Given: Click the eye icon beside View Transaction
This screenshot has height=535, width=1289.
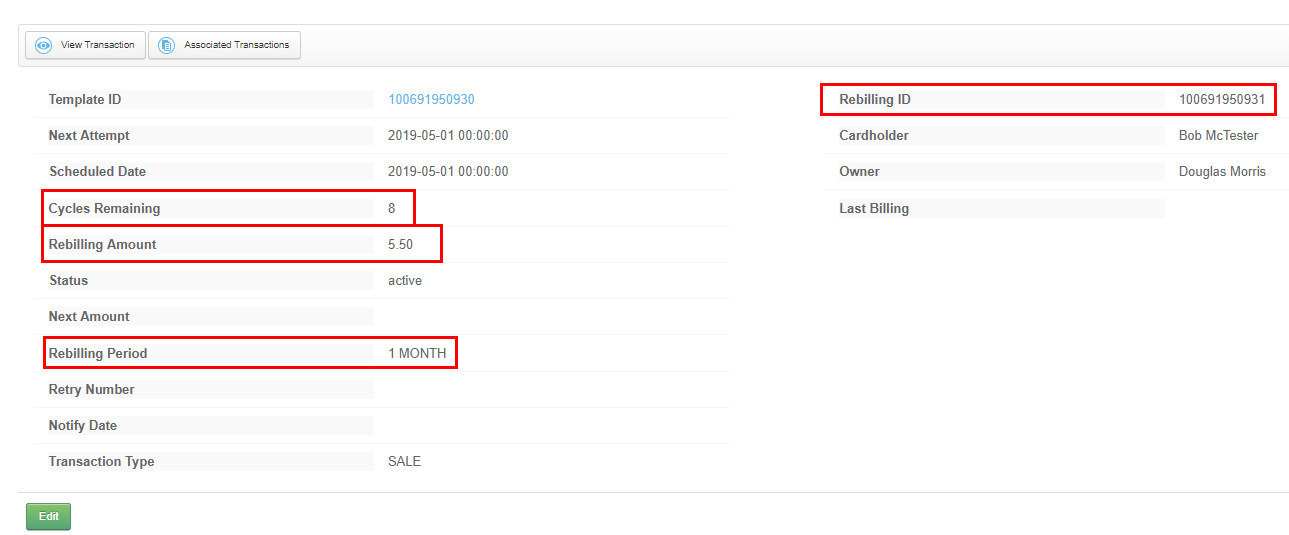Looking at the screenshot, I should click(x=43, y=45).
